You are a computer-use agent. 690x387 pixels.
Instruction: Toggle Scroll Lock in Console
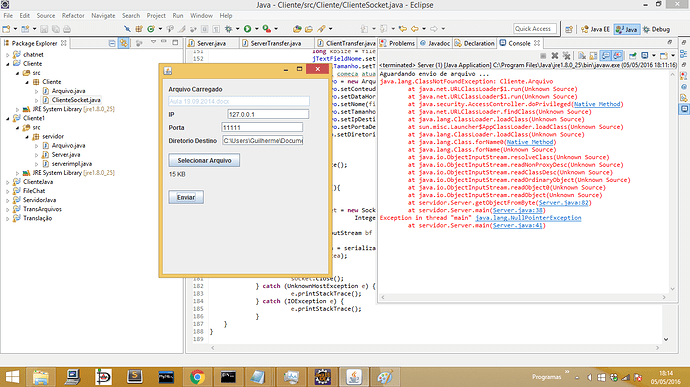pyautogui.click(x=594, y=55)
